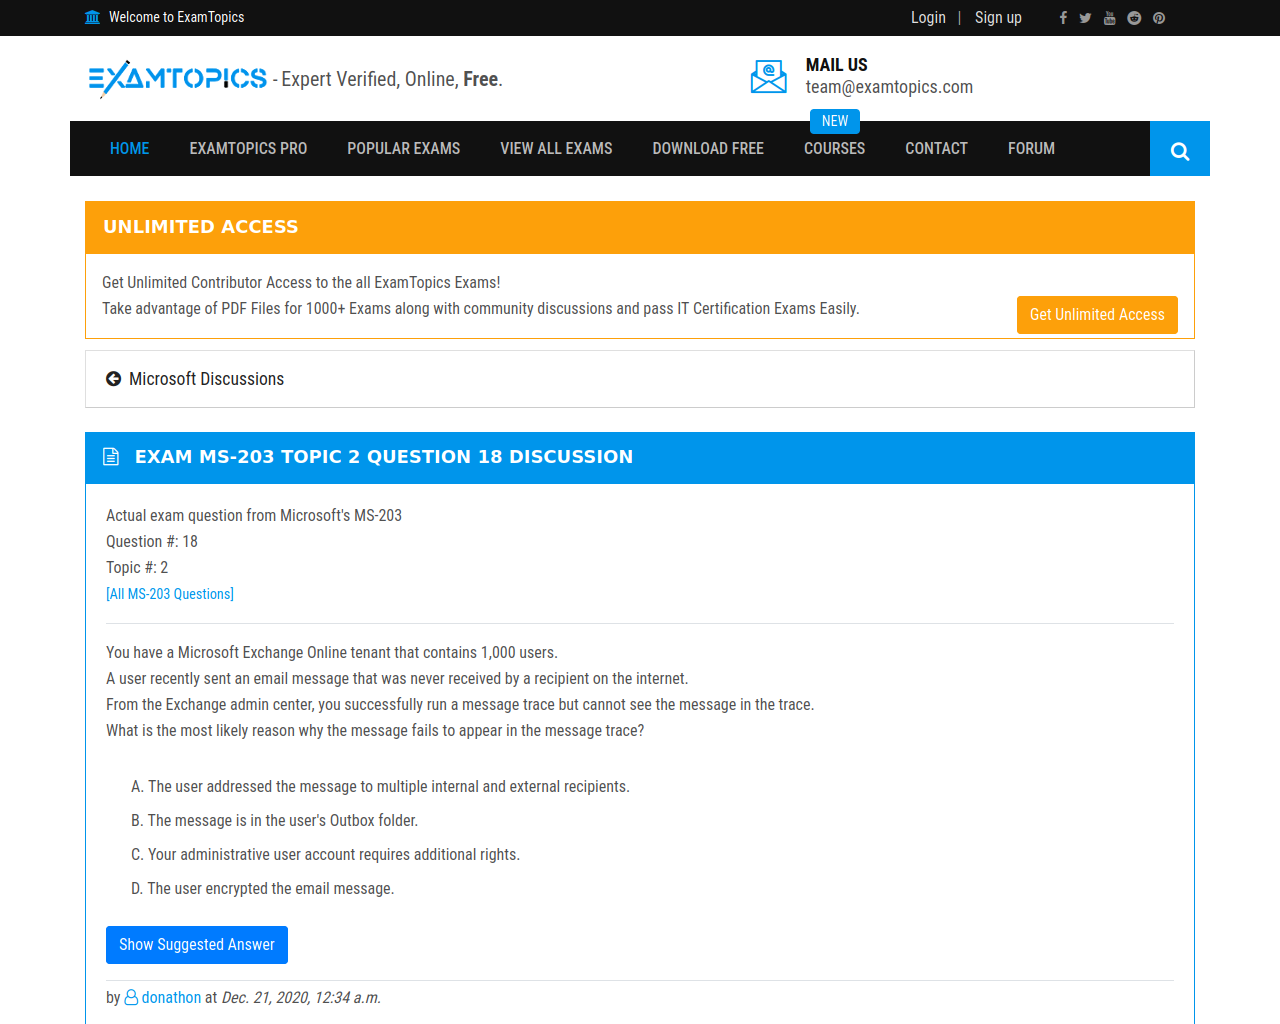Open the Home menu item
This screenshot has width=1280, height=1024.
[x=130, y=149]
